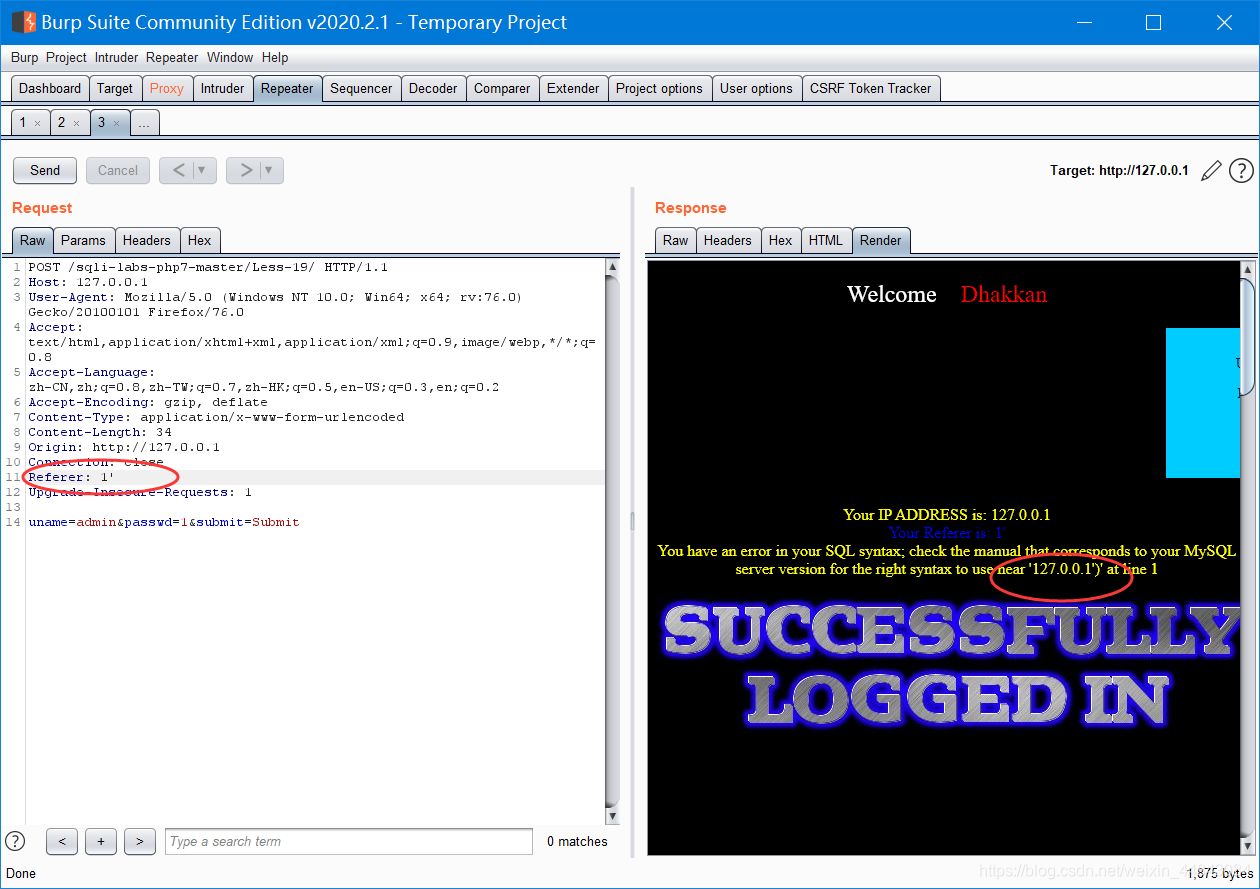Image resolution: width=1260 pixels, height=889 pixels.
Task: Select response Render tab
Action: click(881, 240)
